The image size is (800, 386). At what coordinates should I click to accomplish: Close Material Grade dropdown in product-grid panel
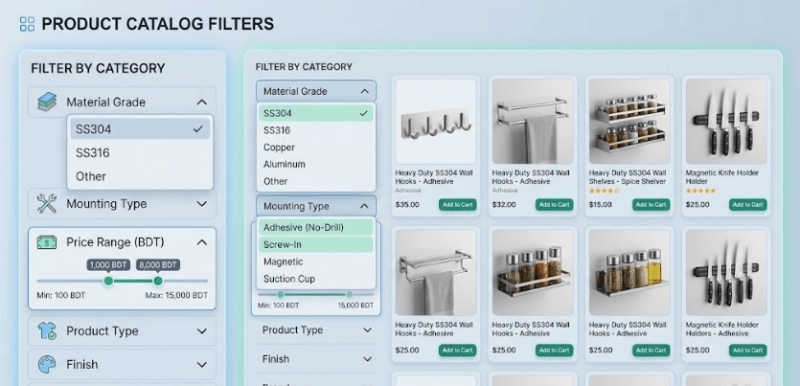click(364, 91)
